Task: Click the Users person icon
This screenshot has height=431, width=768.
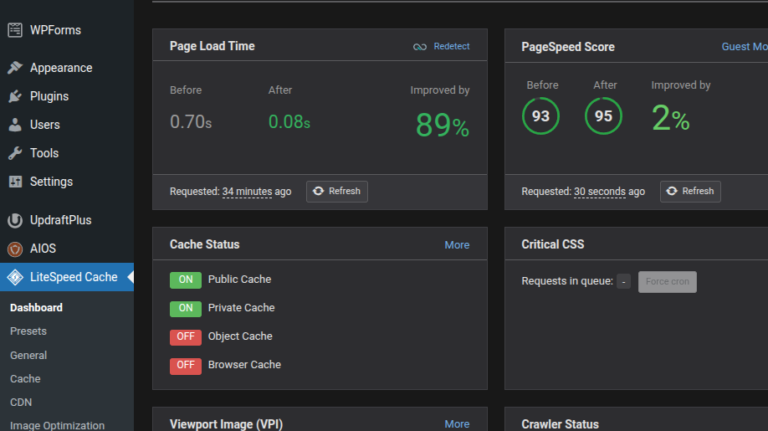Action: (15, 124)
